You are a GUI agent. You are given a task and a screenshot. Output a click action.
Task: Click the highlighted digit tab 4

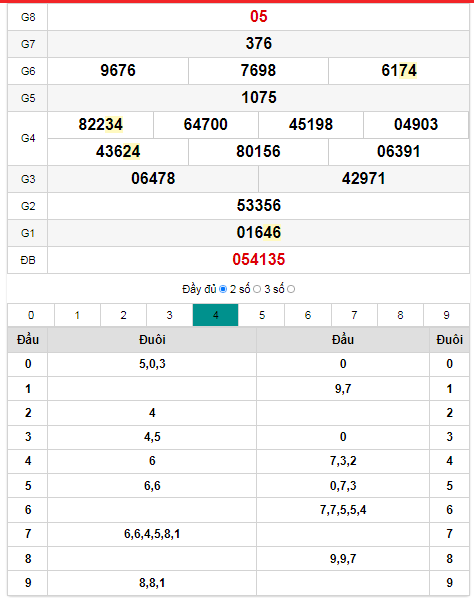pos(215,315)
